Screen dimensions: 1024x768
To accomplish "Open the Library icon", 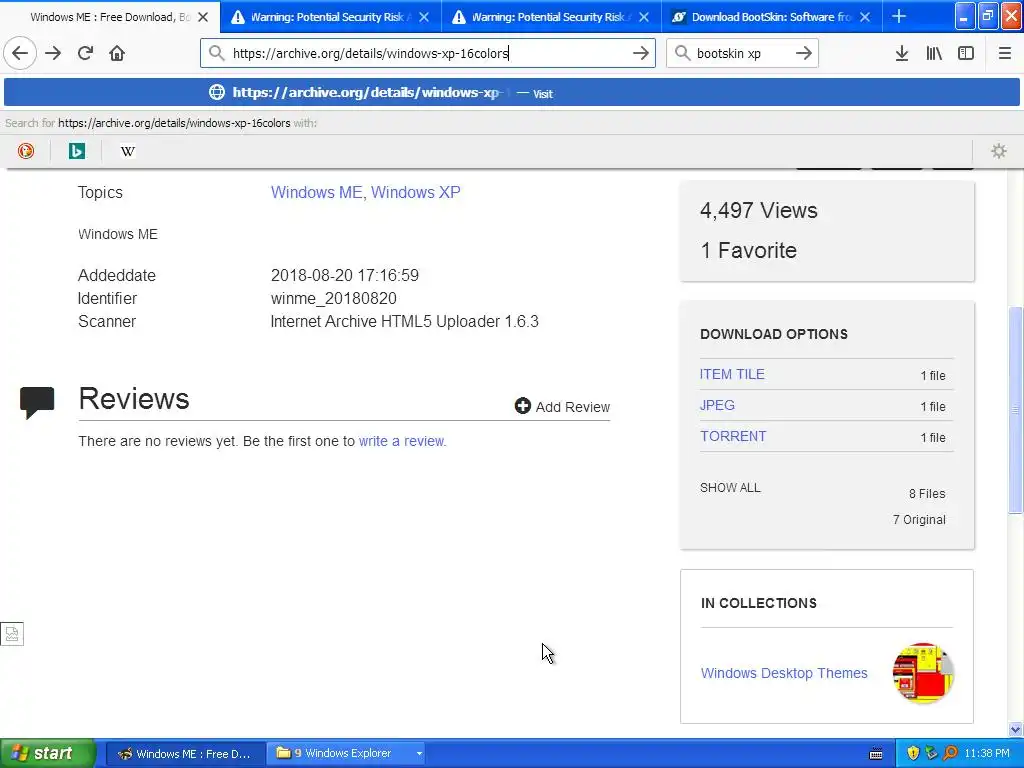I will tap(934, 53).
